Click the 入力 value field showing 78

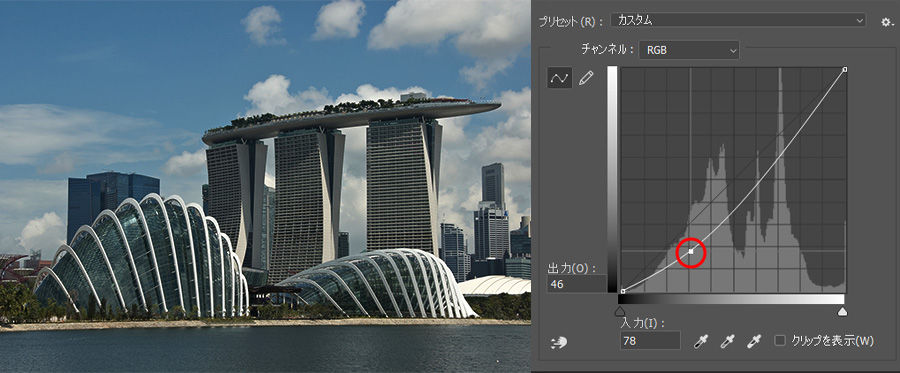click(650, 341)
